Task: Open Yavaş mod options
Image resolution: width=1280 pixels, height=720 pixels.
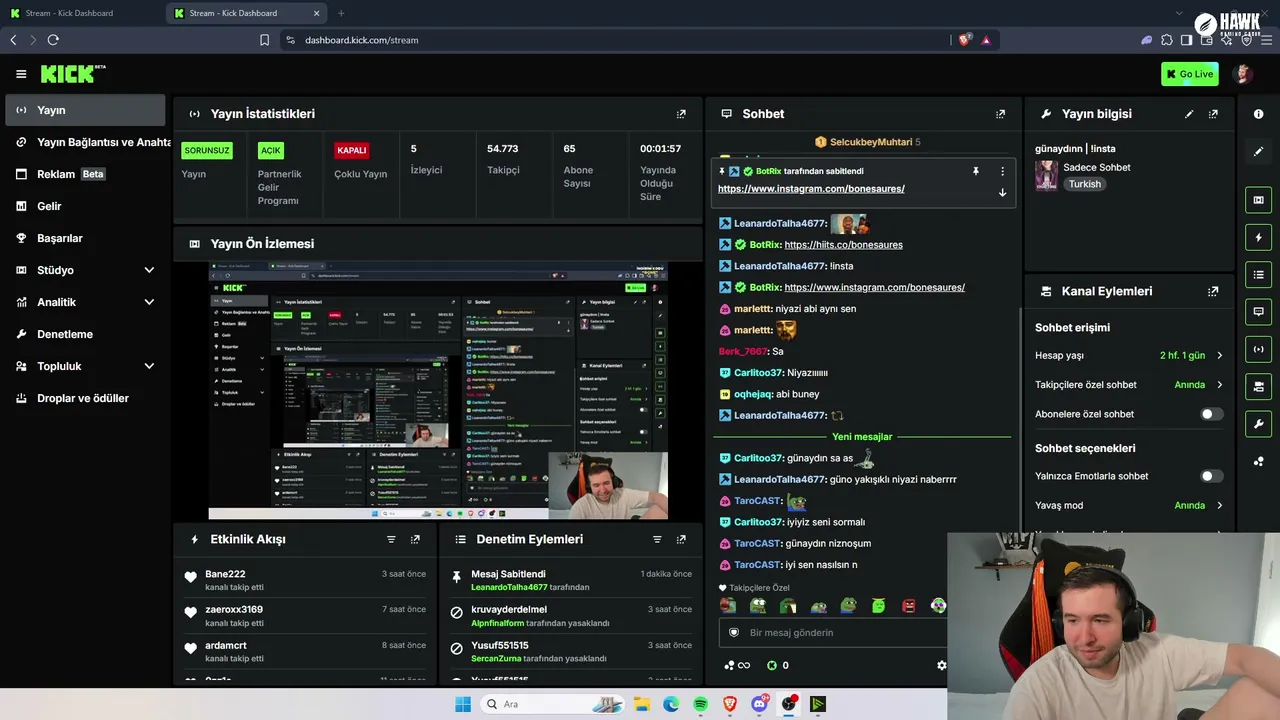Action: click(x=1219, y=505)
